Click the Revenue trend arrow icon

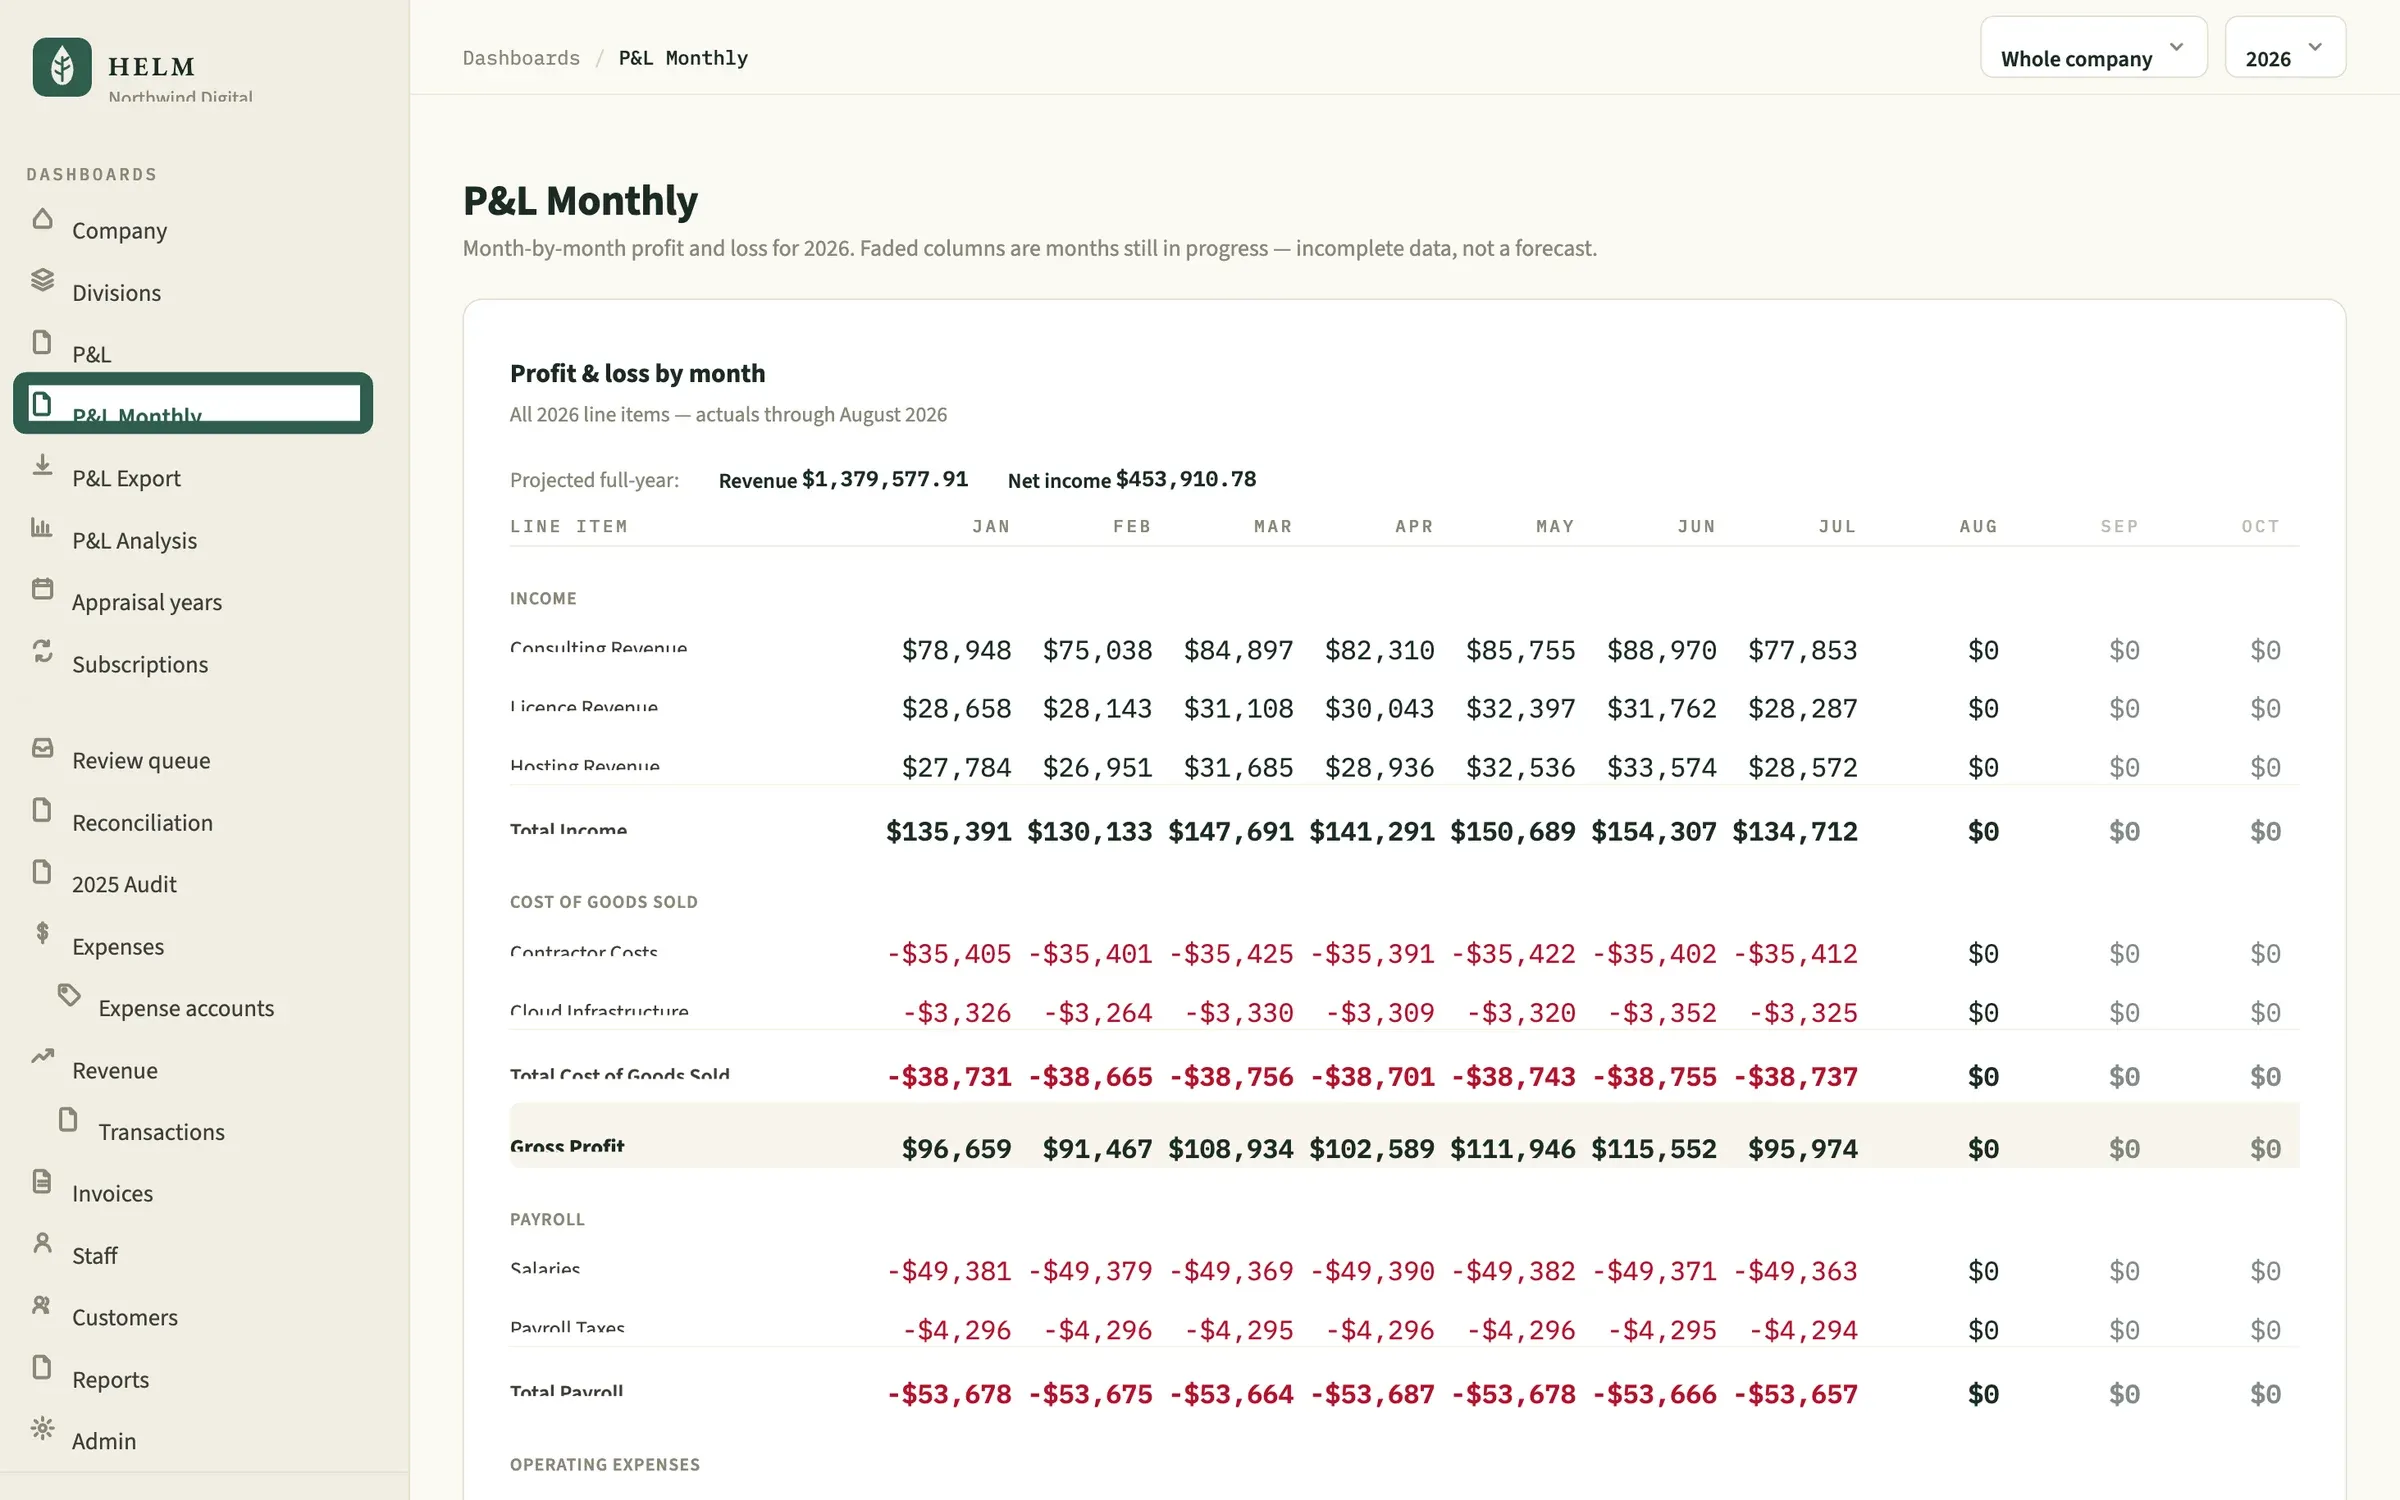42,1057
